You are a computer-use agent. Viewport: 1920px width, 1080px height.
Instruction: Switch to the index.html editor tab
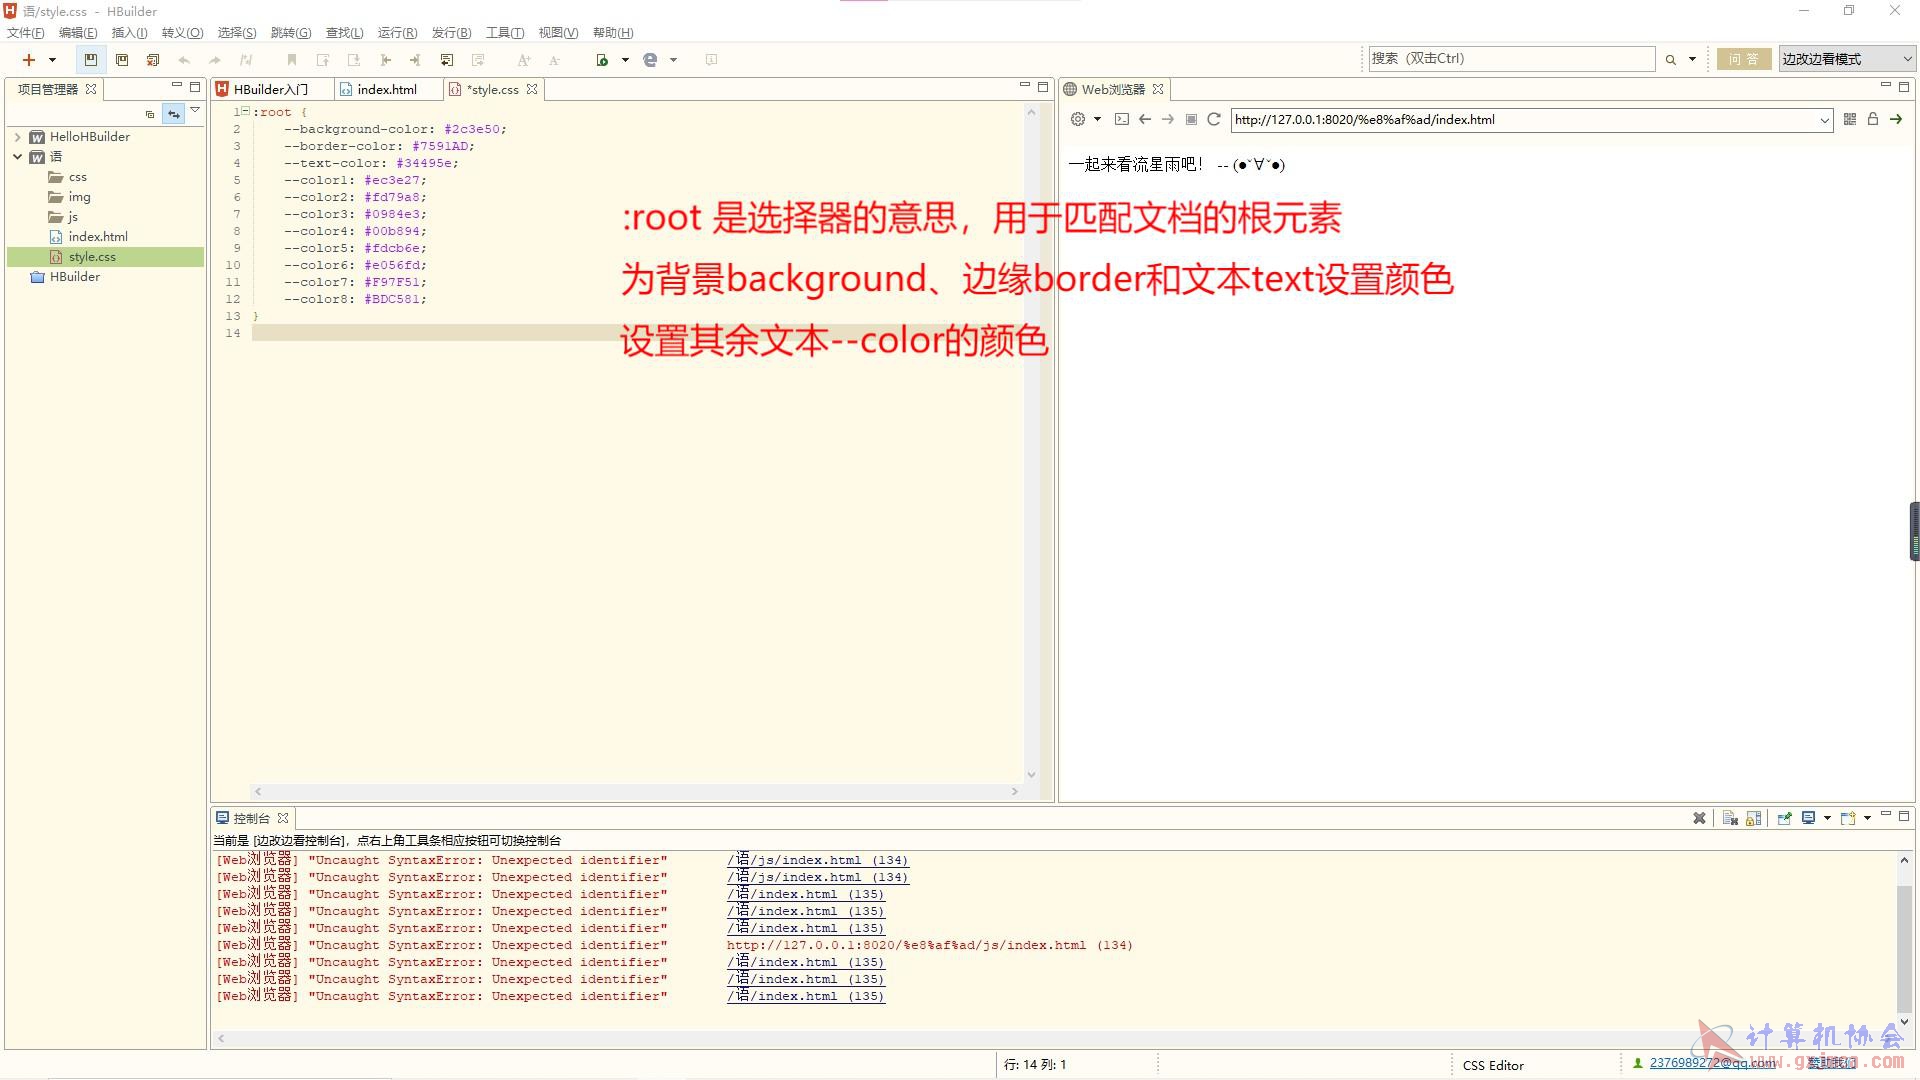387,89
